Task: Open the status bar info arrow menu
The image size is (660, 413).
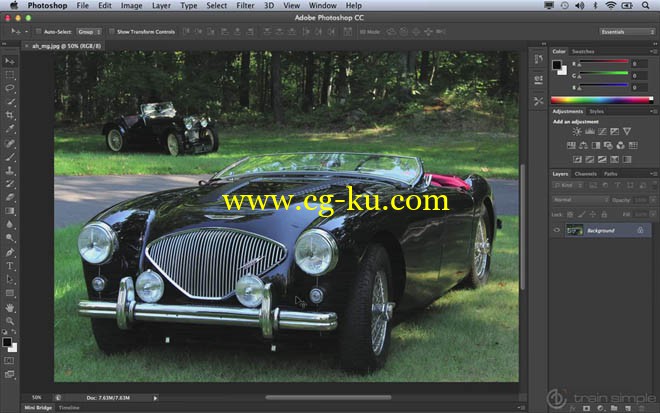Action: click(155, 398)
